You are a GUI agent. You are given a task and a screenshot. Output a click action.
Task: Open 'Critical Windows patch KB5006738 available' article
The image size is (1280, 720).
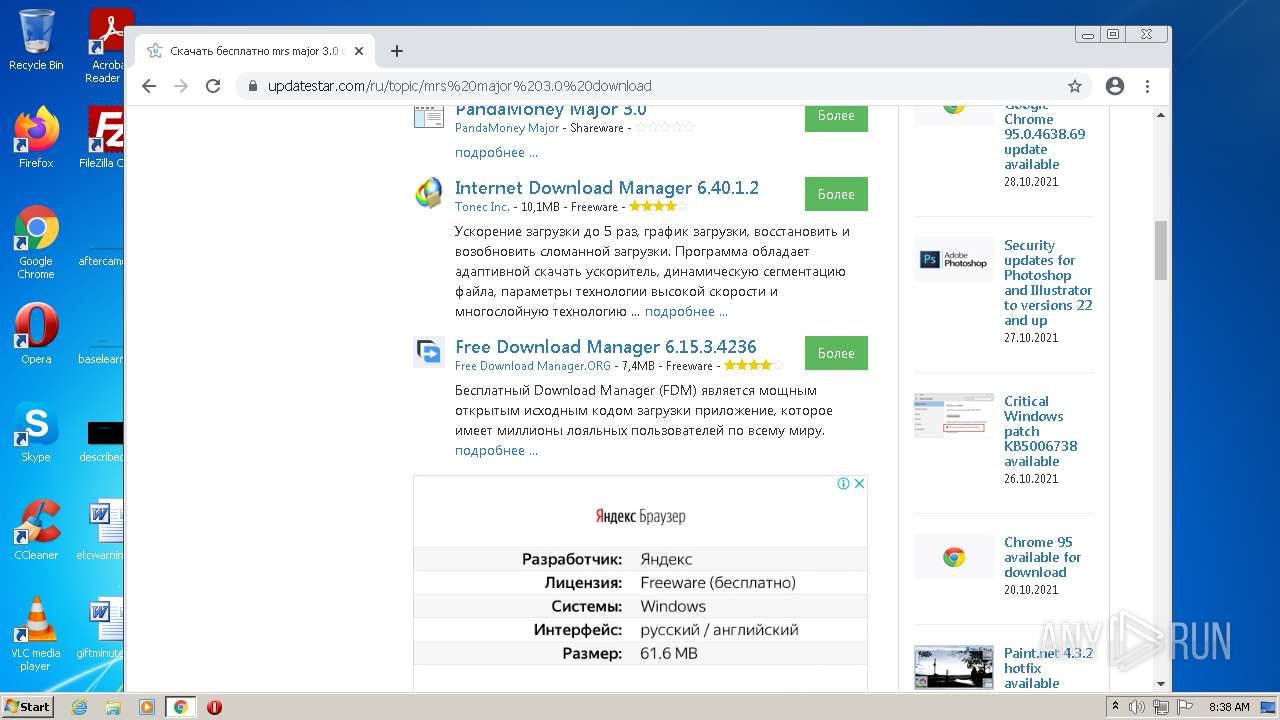(1040, 431)
